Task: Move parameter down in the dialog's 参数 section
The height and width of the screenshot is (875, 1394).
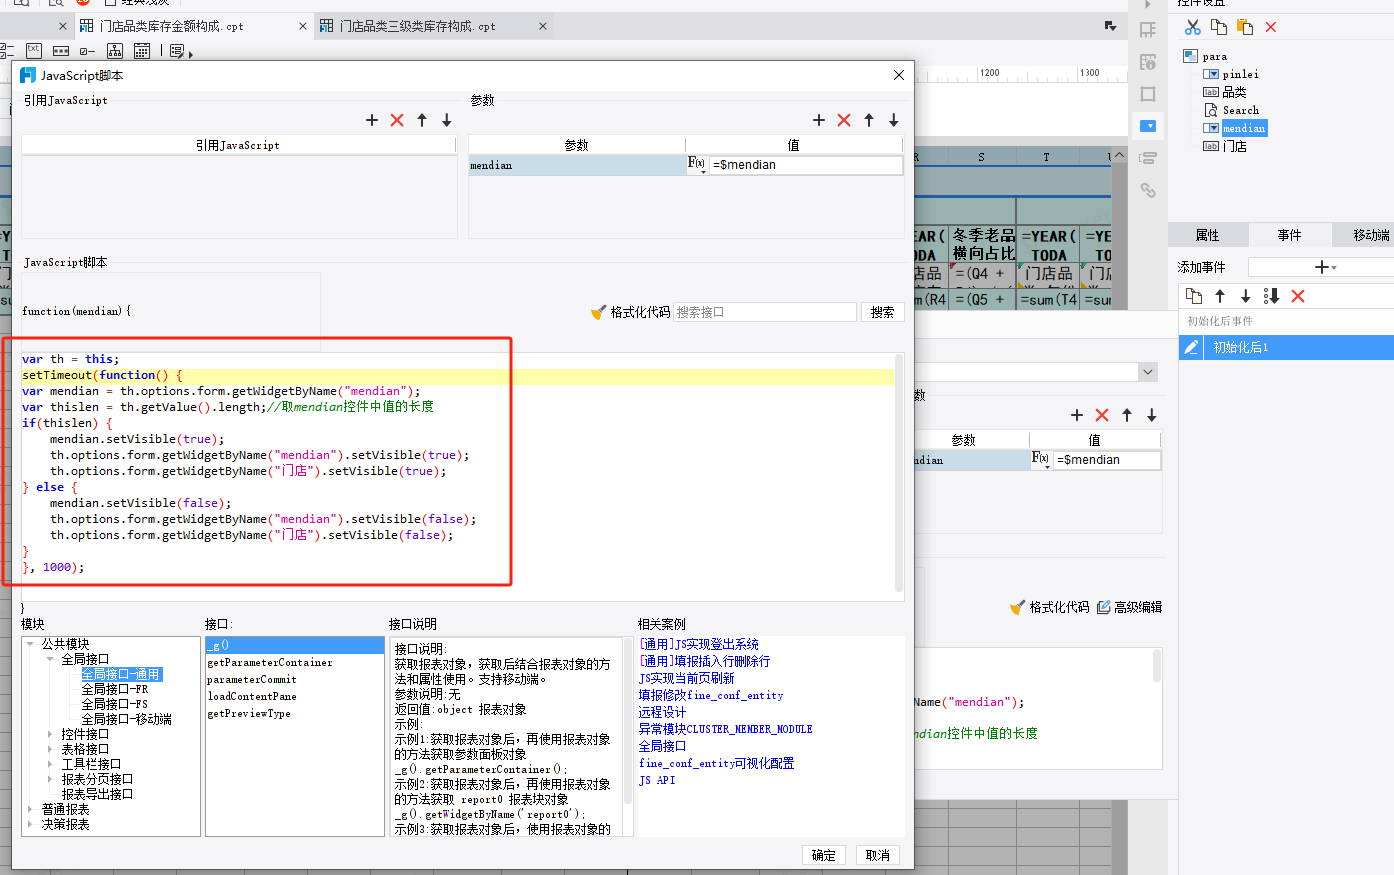Action: point(894,120)
